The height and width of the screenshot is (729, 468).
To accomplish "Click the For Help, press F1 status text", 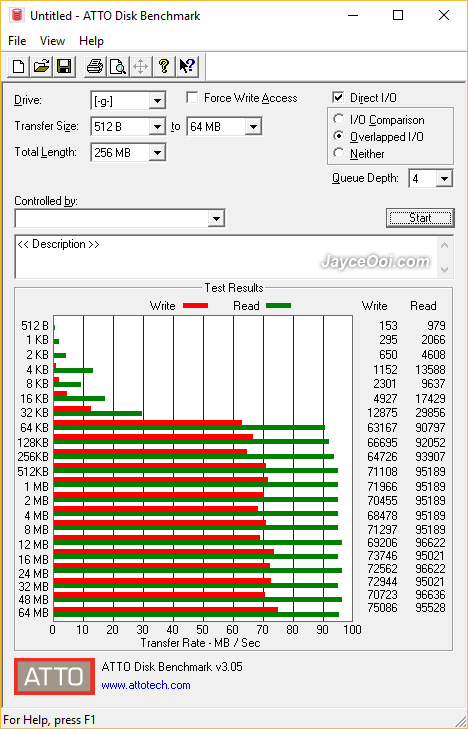I will click(x=50, y=720).
